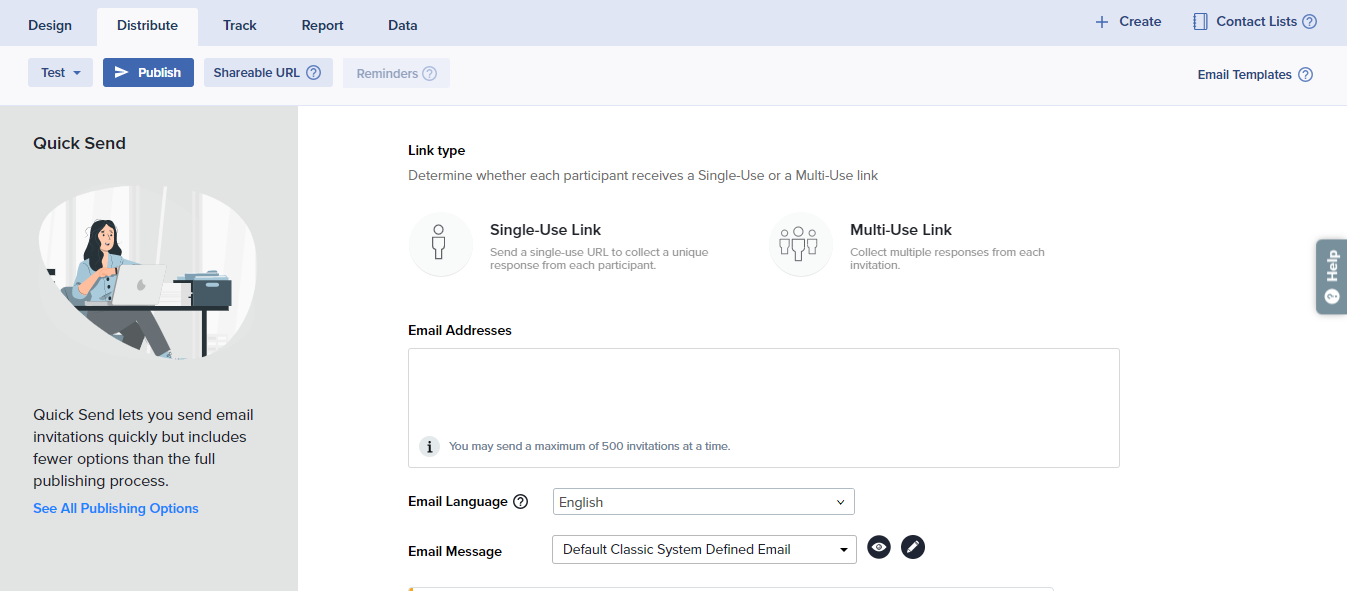Screen dimensions: 1347x591
Task: Click help icon beside Shareable URL
Action: click(313, 73)
